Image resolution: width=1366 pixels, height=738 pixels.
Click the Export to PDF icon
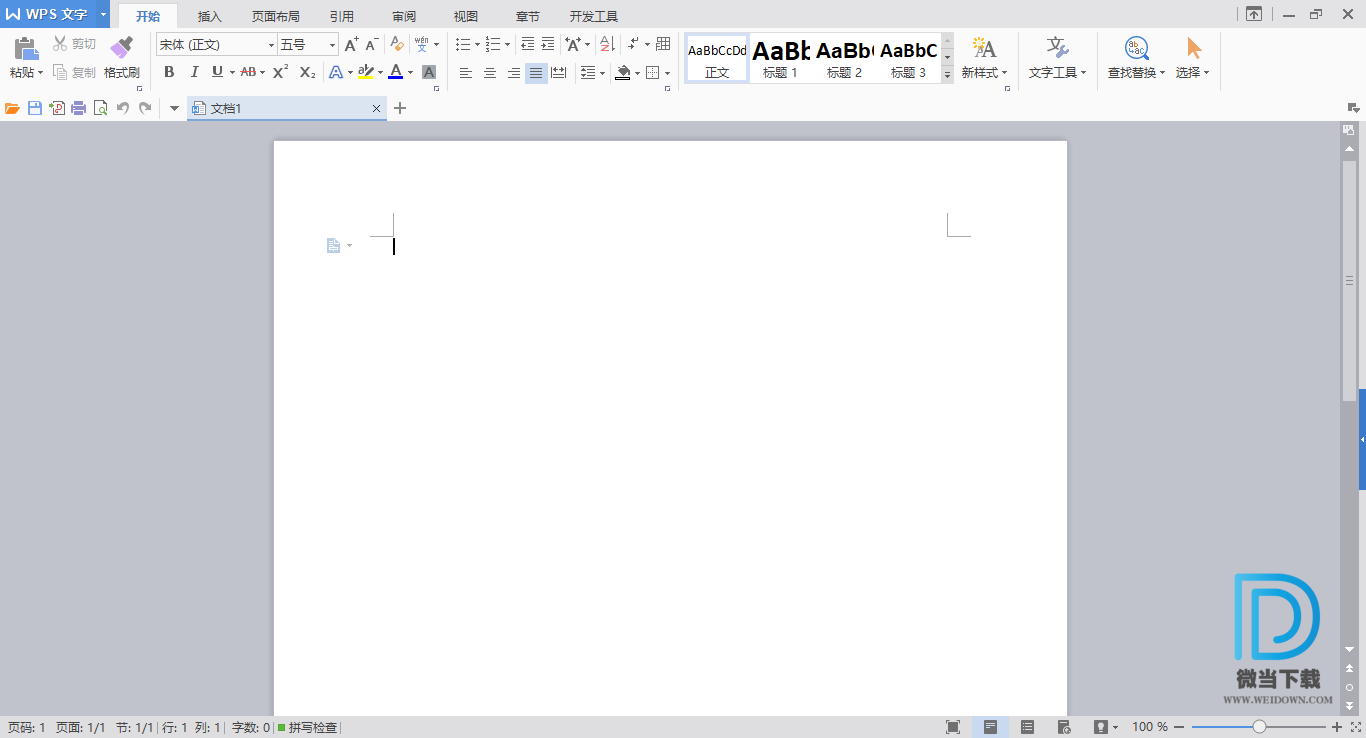point(57,108)
